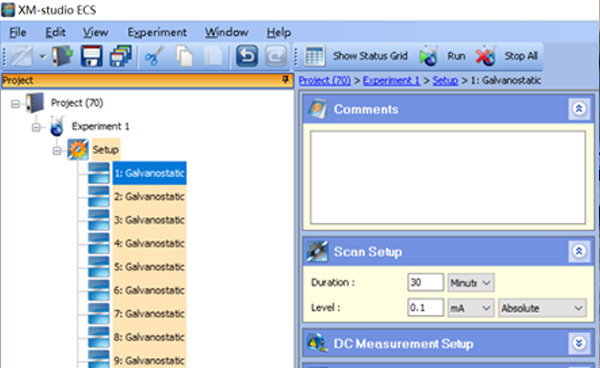Screen dimensions: 600x368
Task: Click the Setup gear icon in tree
Action: [78, 149]
